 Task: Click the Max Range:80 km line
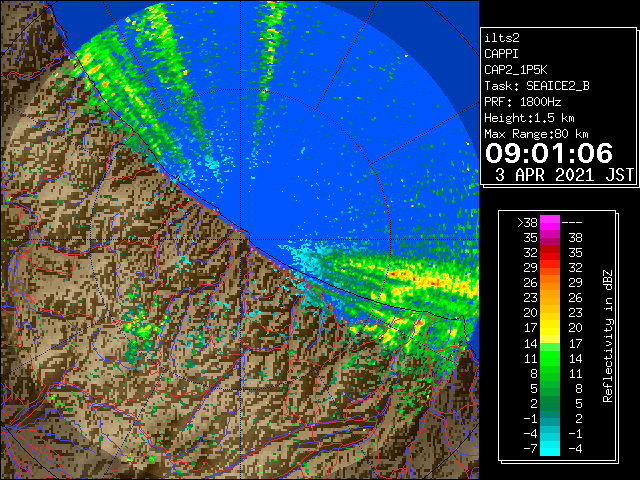click(x=536, y=134)
